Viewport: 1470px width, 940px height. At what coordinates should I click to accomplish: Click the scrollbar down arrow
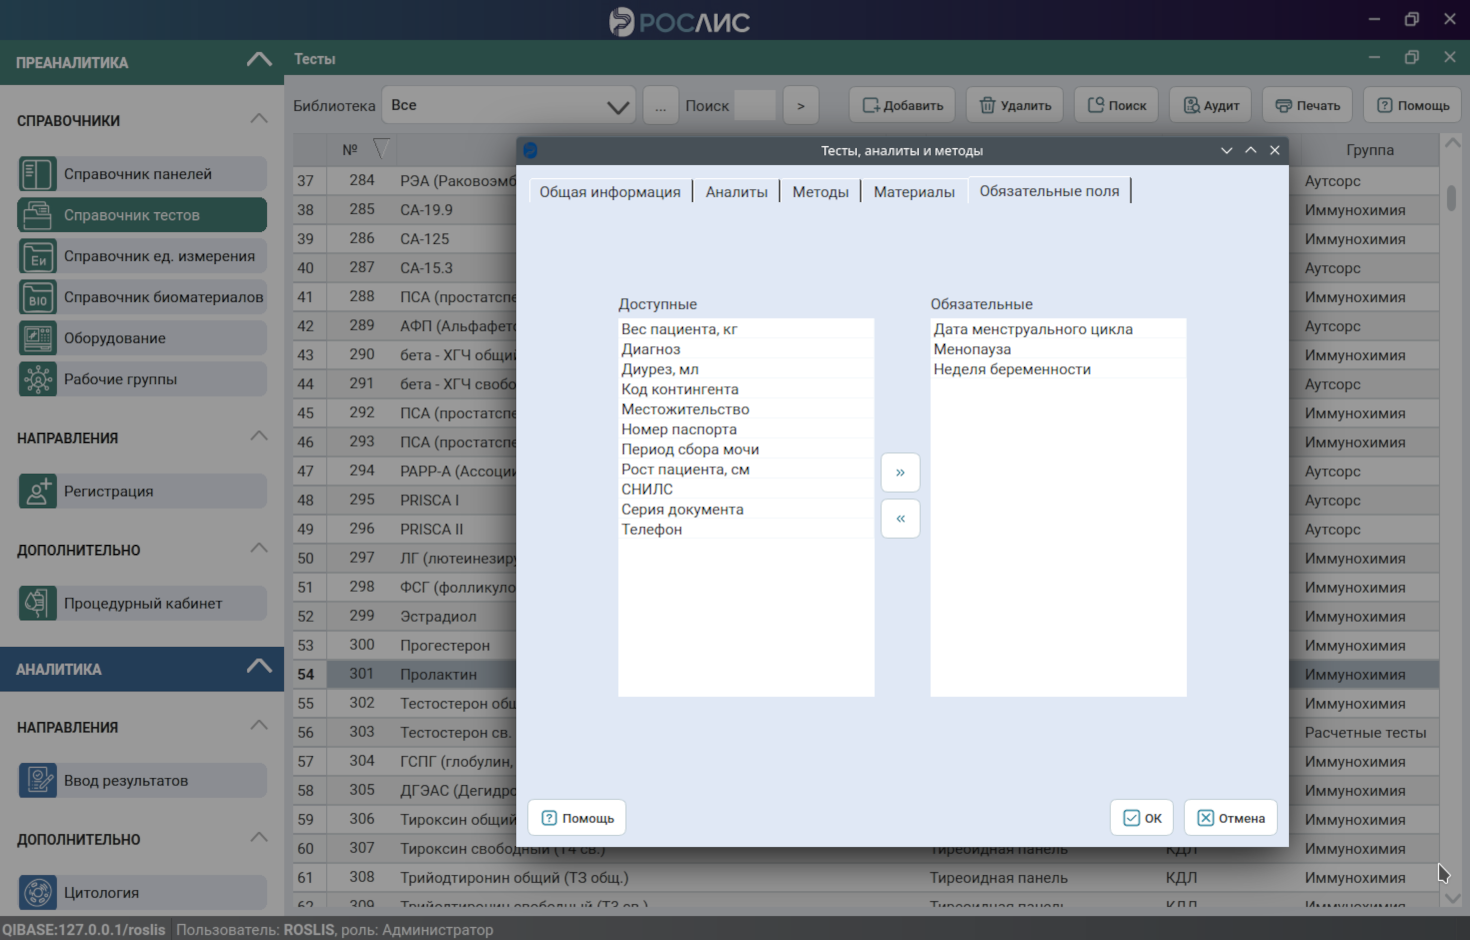coord(1453,898)
